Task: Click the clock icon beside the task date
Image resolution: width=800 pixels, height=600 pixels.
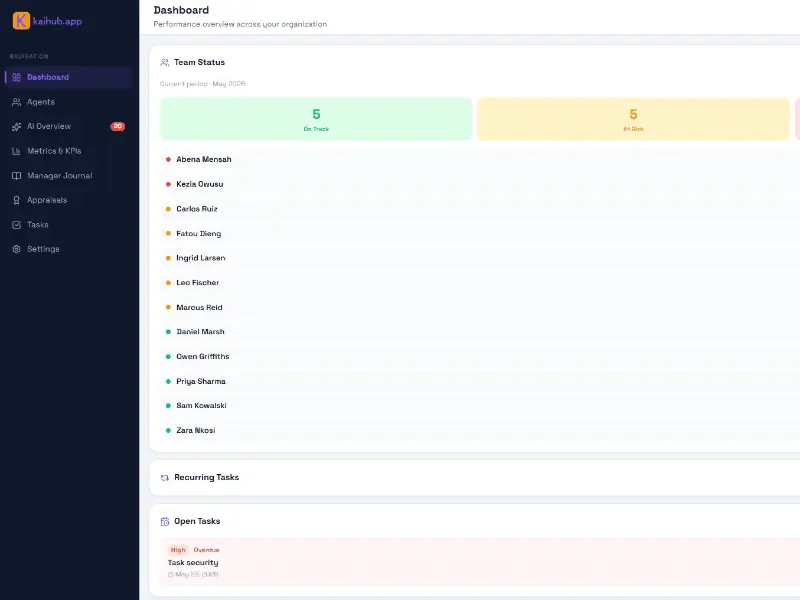Action: coord(170,574)
